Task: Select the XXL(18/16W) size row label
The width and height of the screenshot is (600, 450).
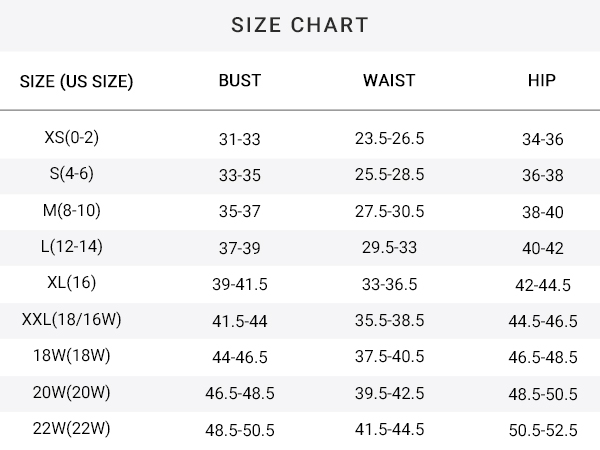Action: pos(72,319)
